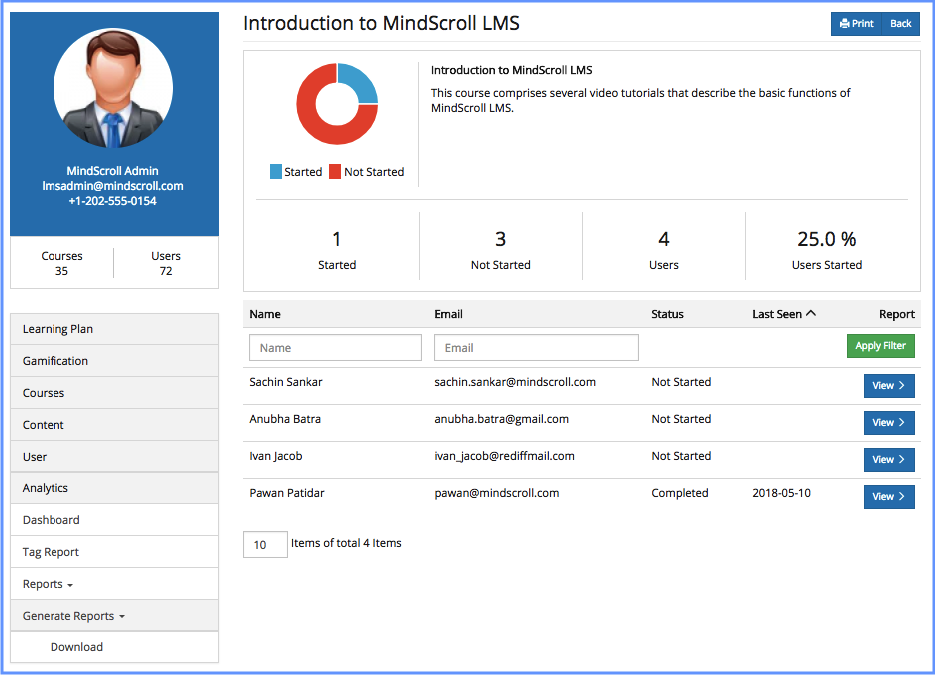The image size is (935, 676).
Task: Open View report for Ivan Jacob
Action: (888, 460)
